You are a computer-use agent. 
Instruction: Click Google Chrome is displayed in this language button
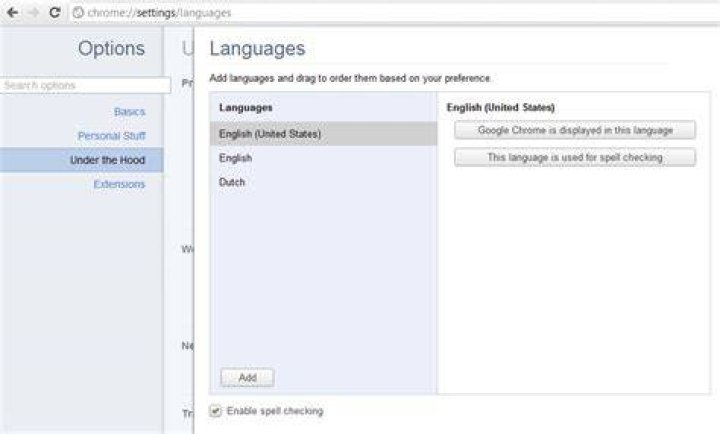tap(575, 130)
